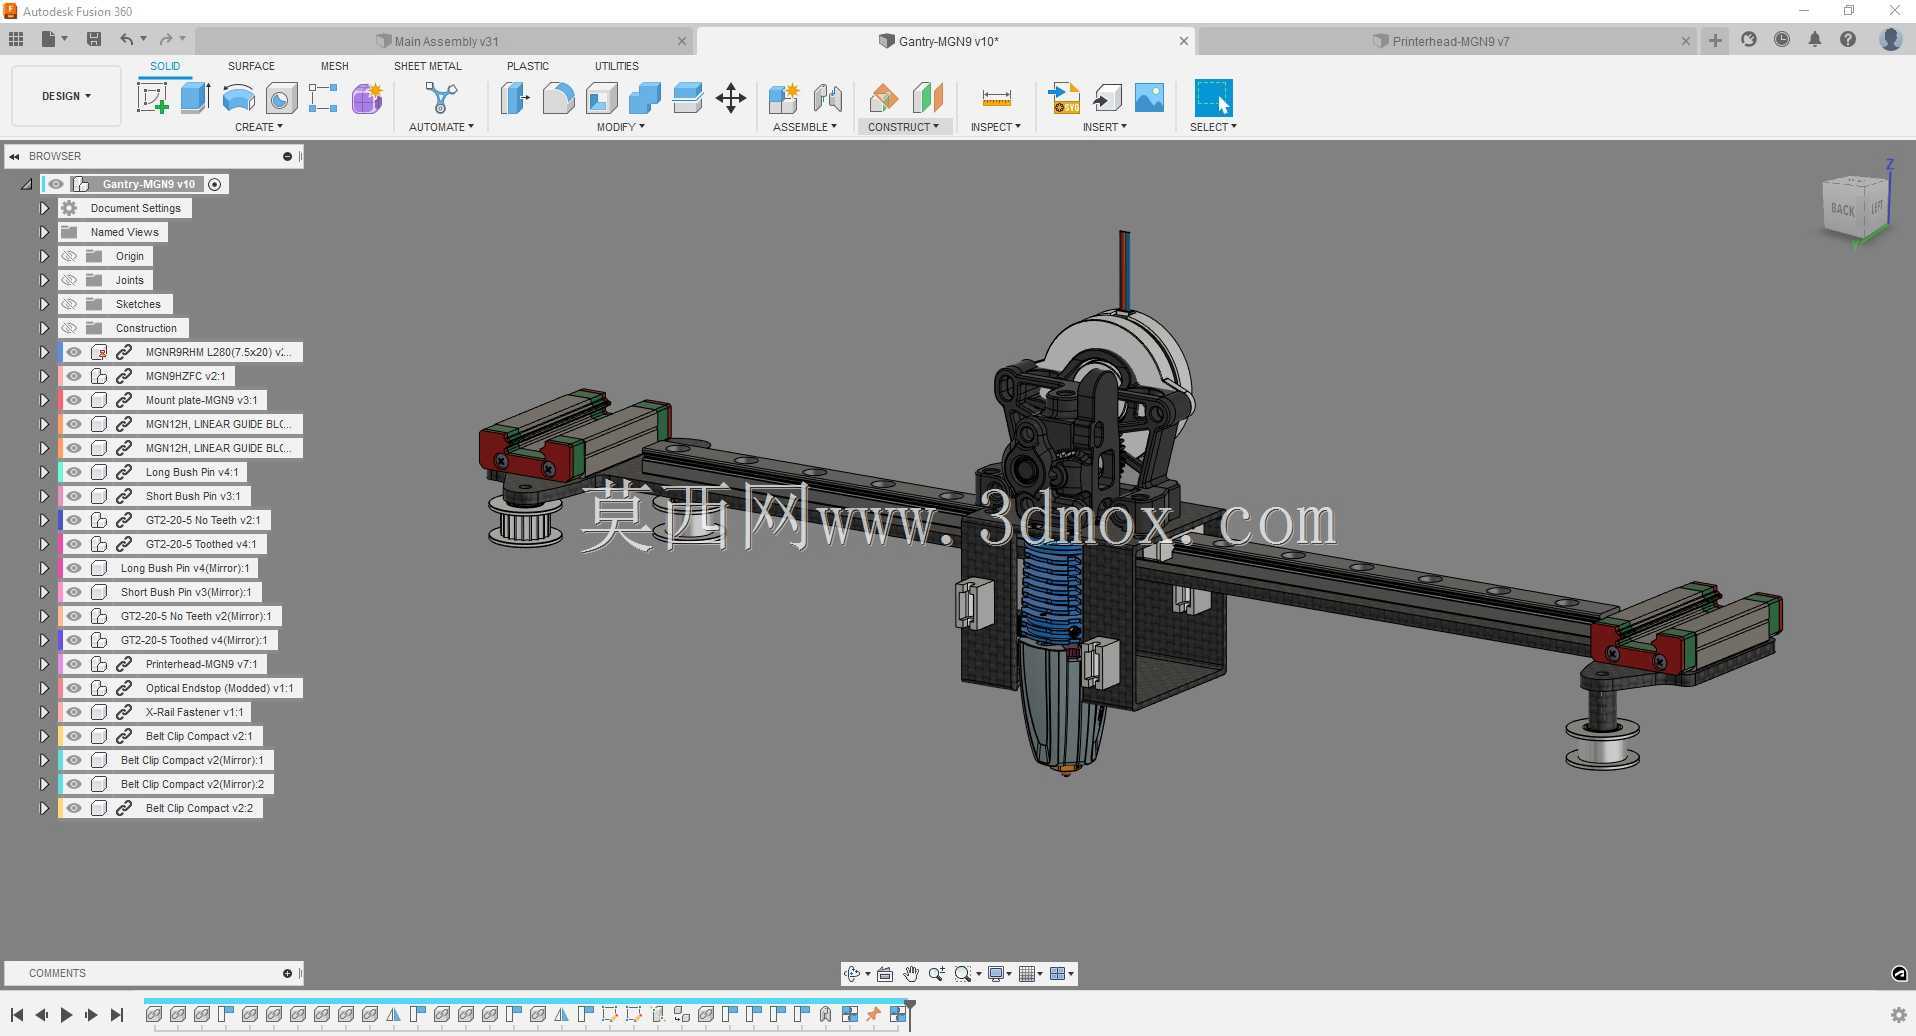
Task: Select the Offset Plane construct tool
Action: (x=883, y=98)
